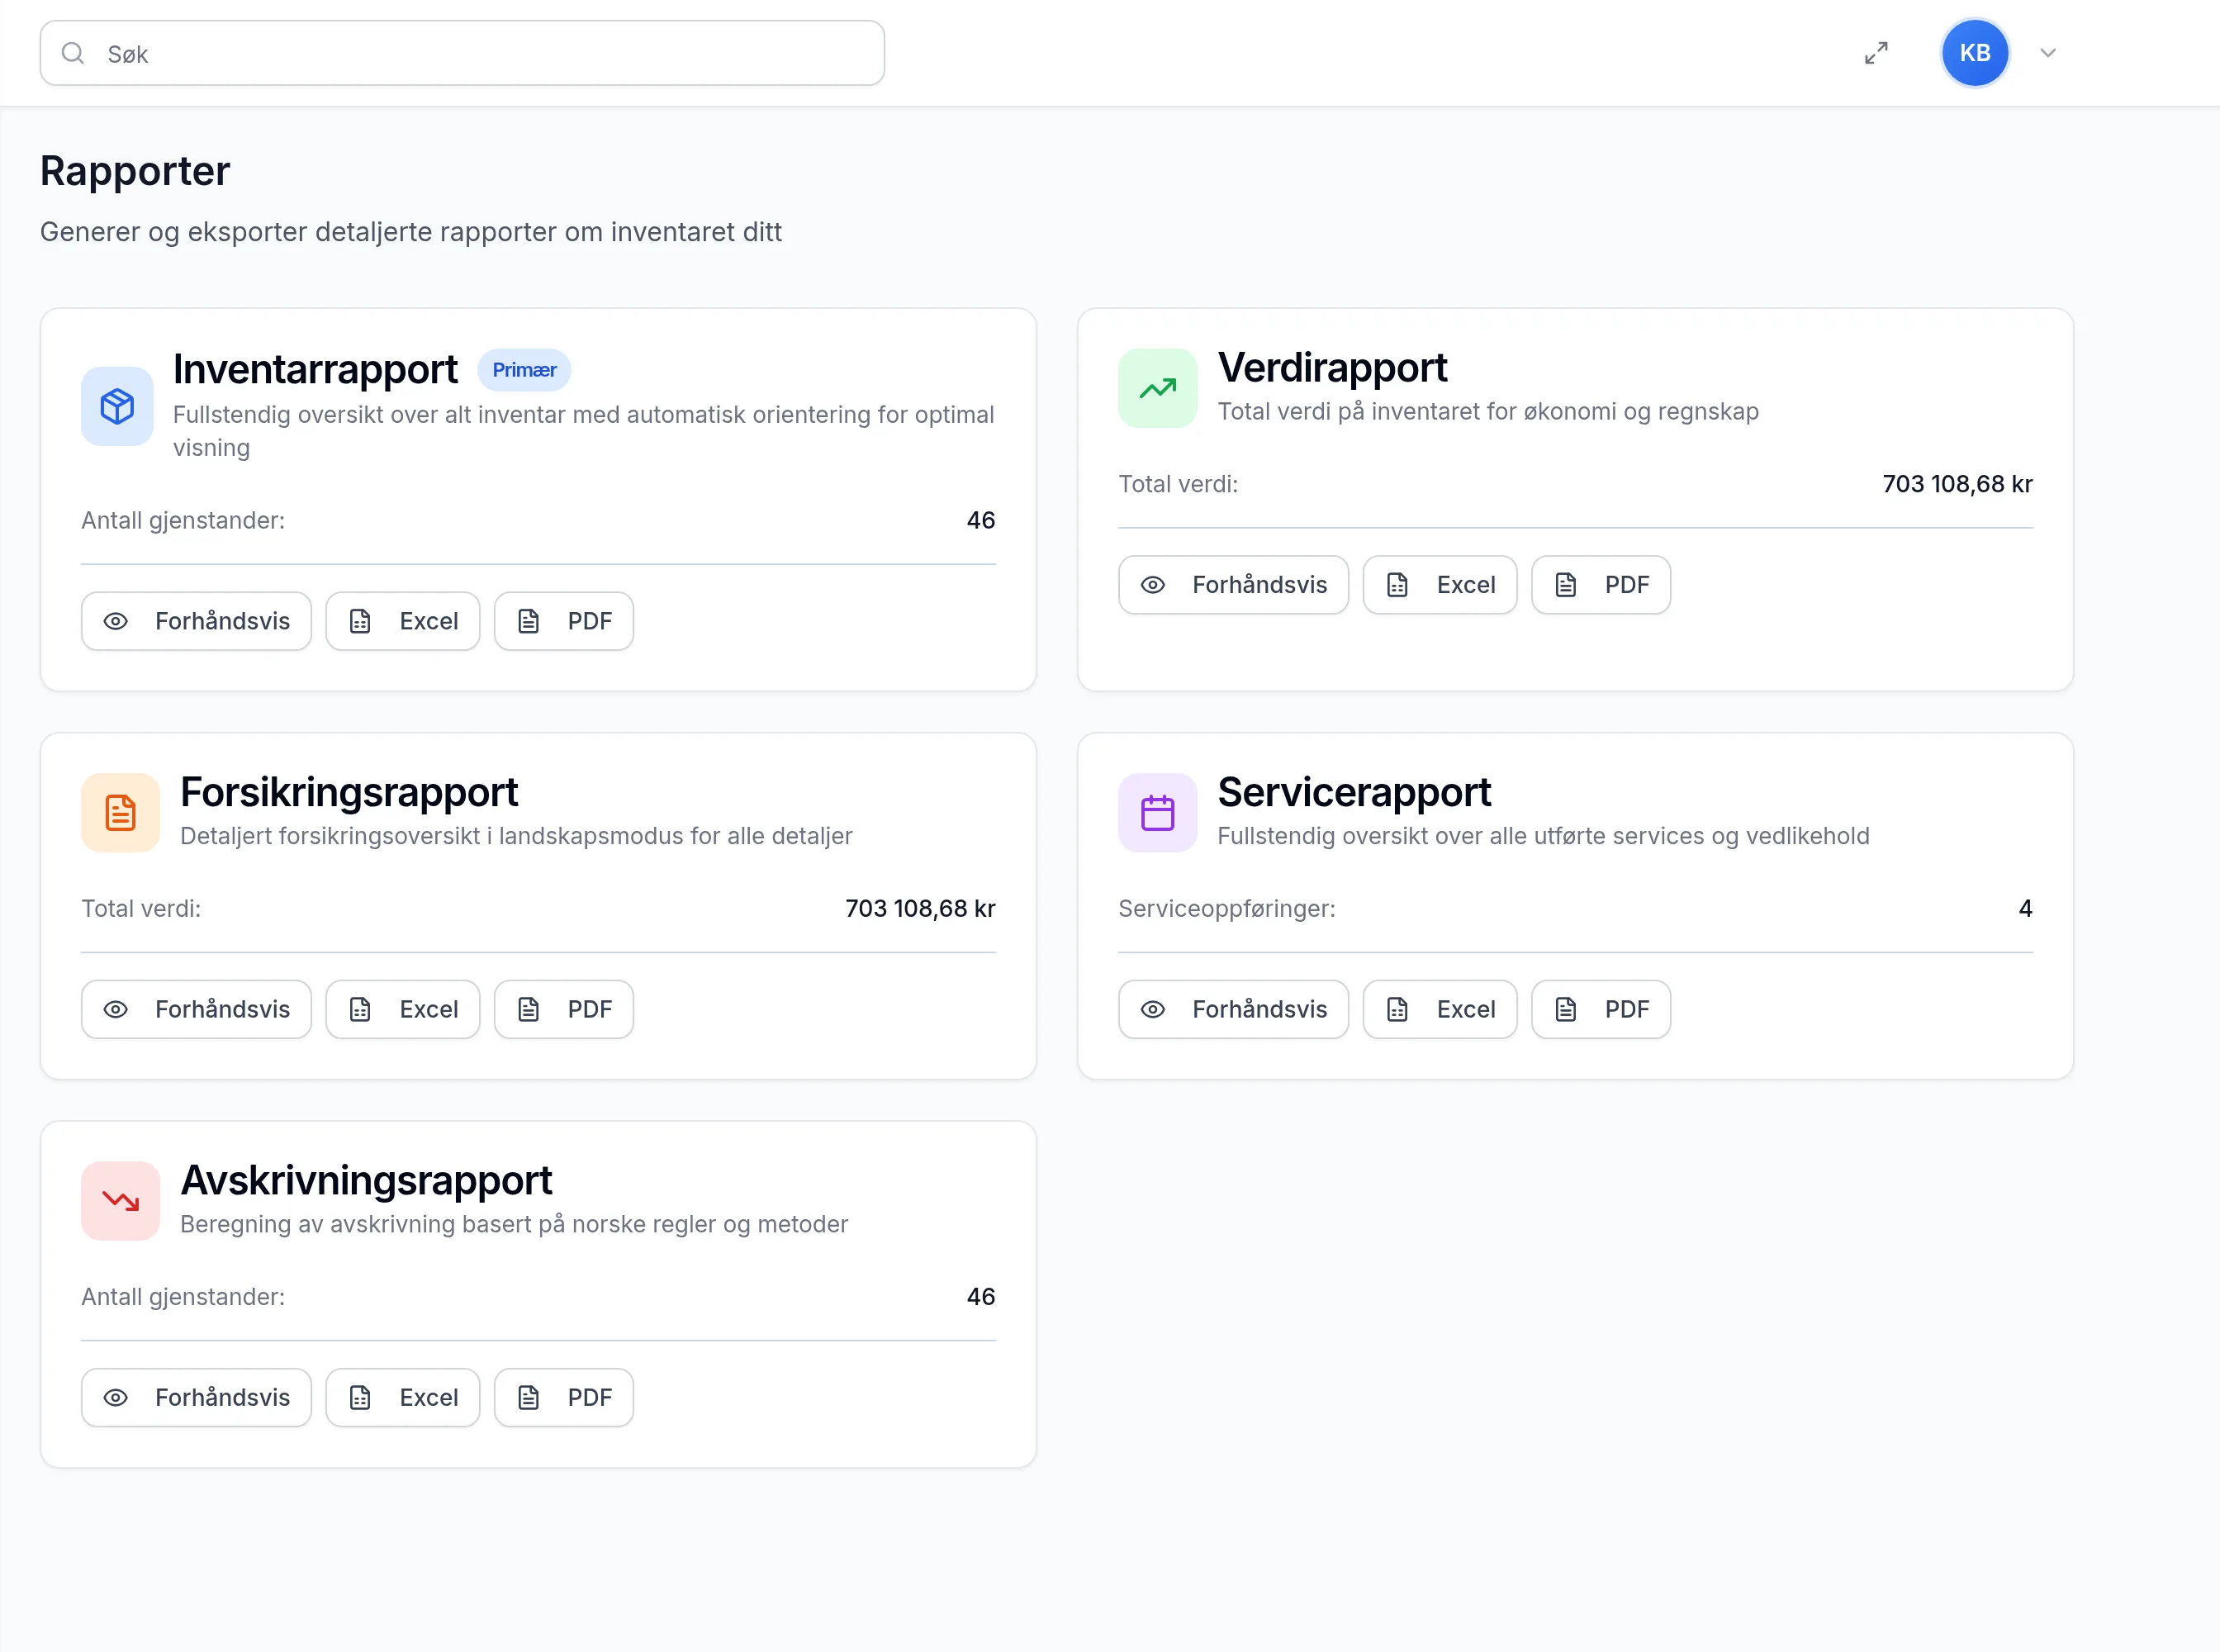Preview Verdirapport with Forhåndsvis
This screenshot has width=2220, height=1652.
tap(1233, 585)
